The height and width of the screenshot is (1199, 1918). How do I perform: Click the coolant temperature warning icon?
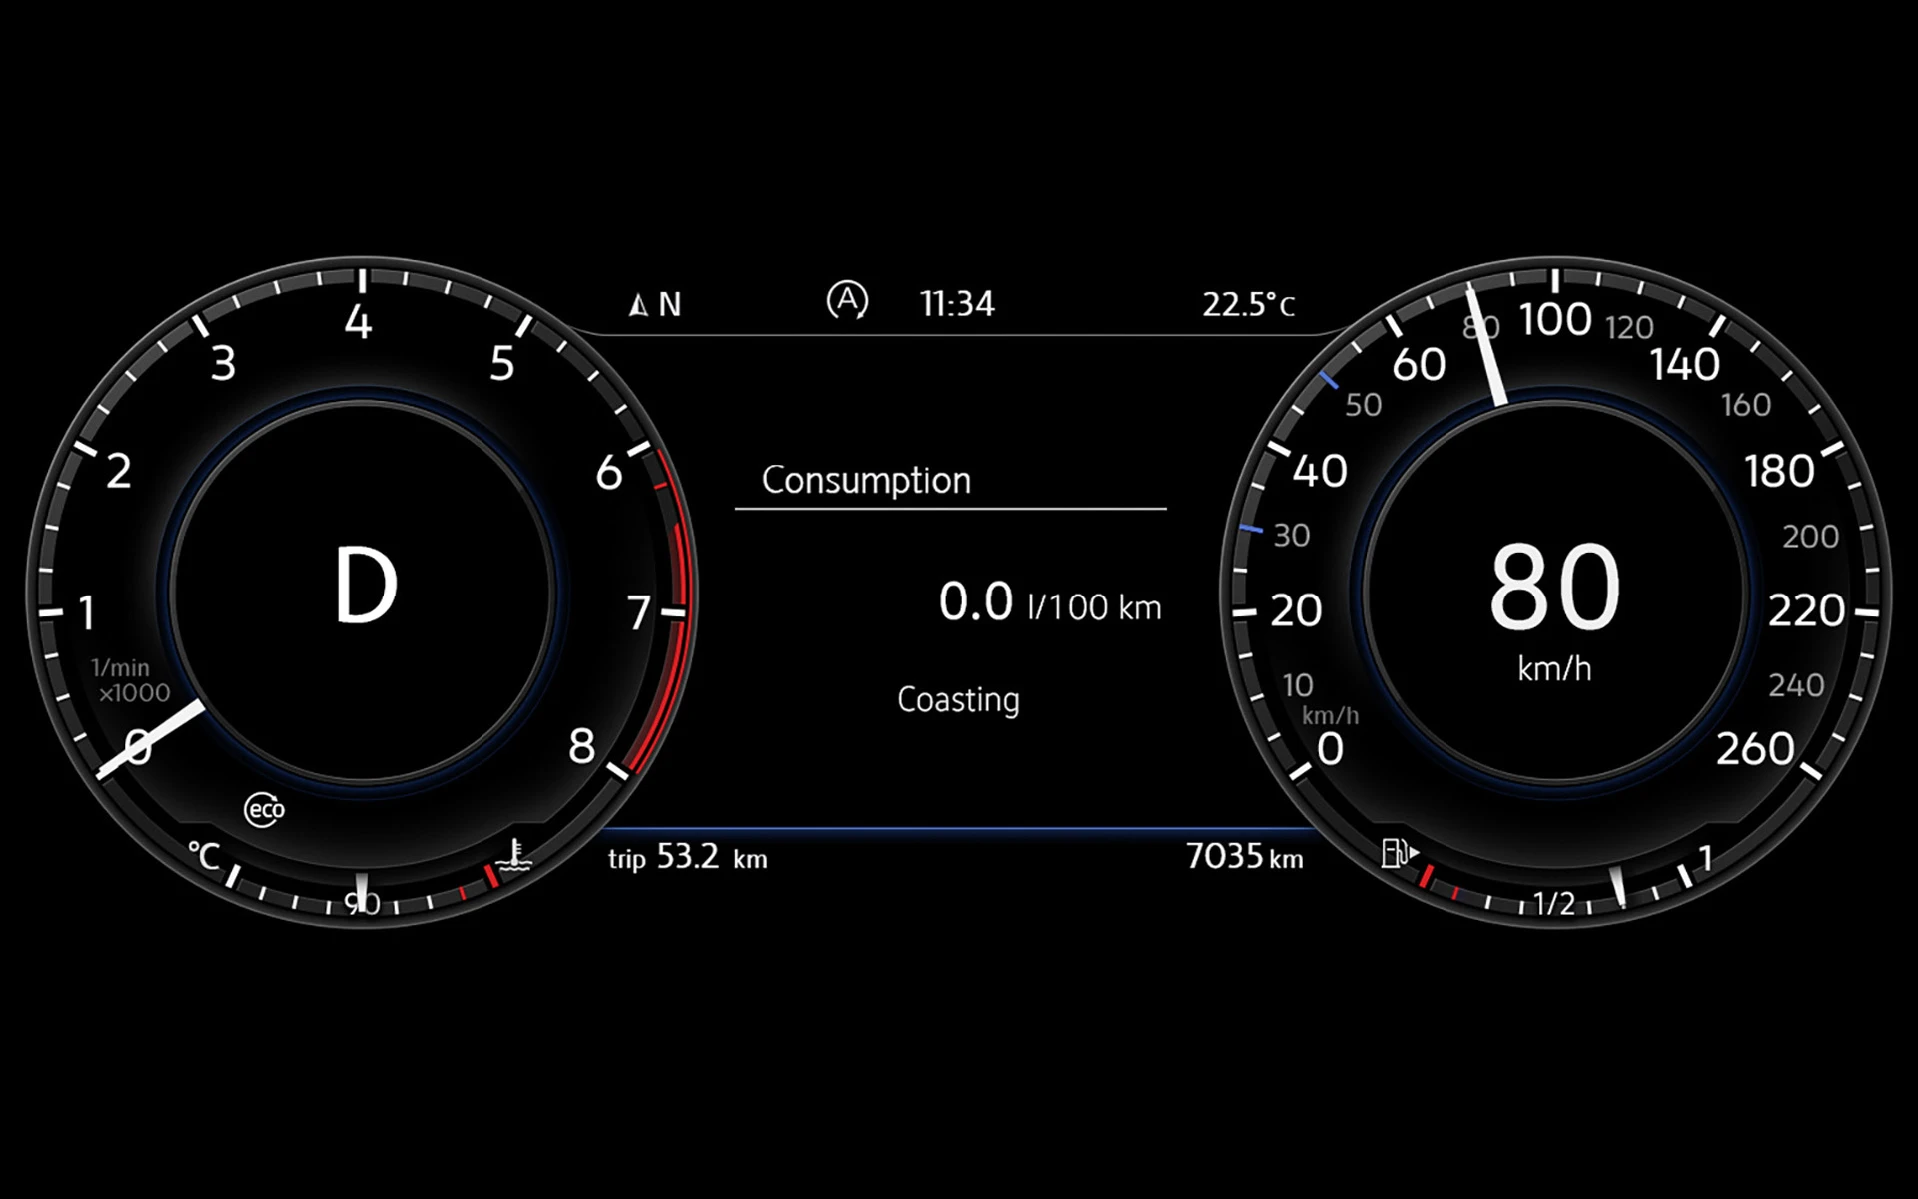tap(514, 855)
